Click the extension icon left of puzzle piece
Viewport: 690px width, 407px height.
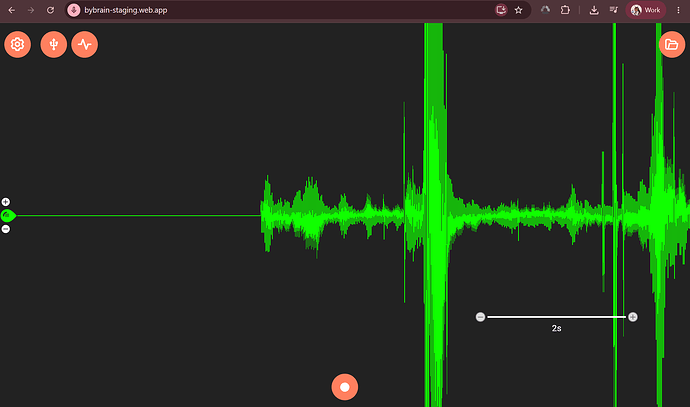coord(545,10)
